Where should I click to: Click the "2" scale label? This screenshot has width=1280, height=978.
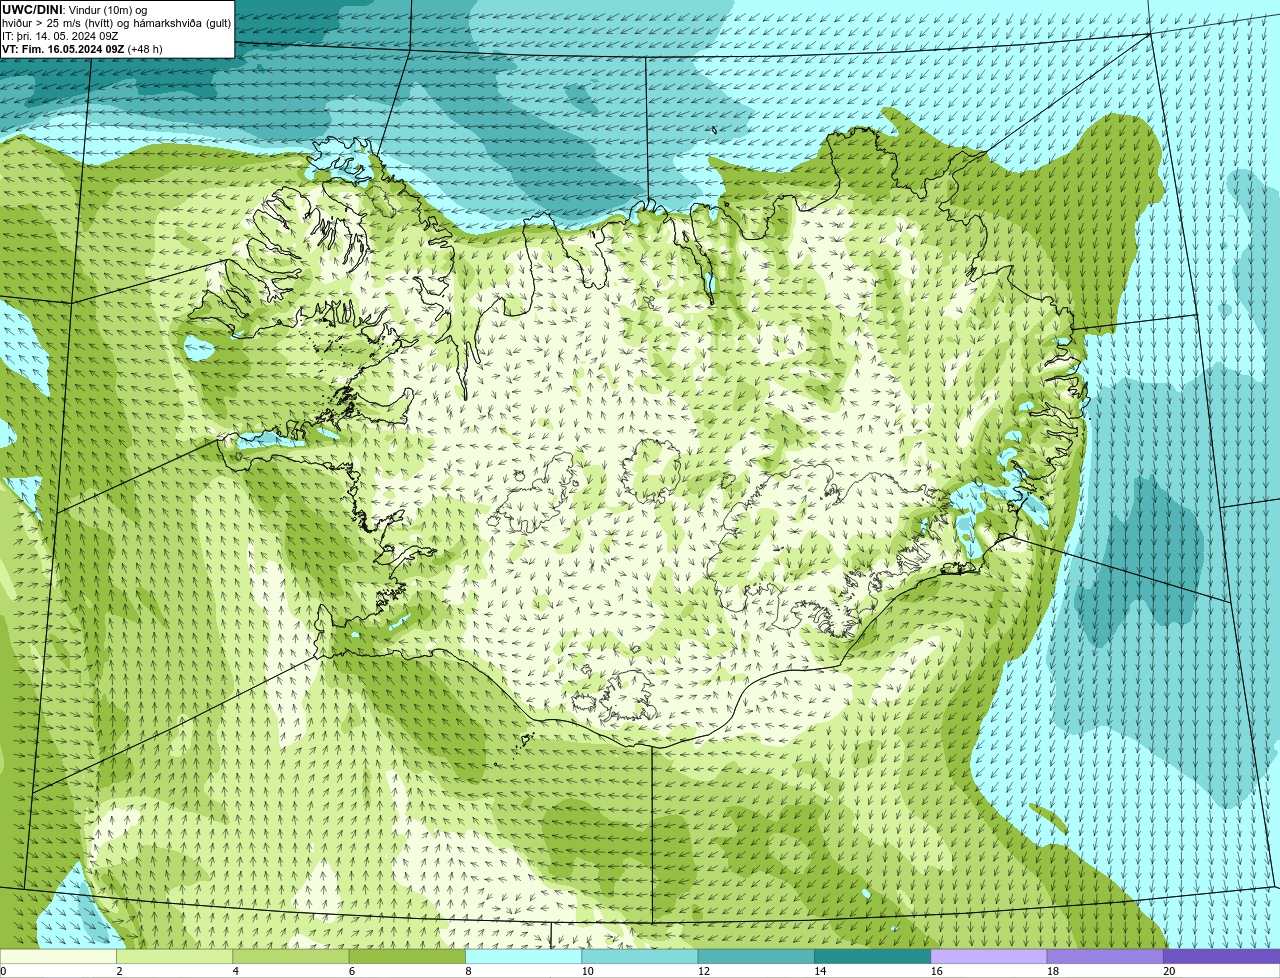(x=119, y=971)
